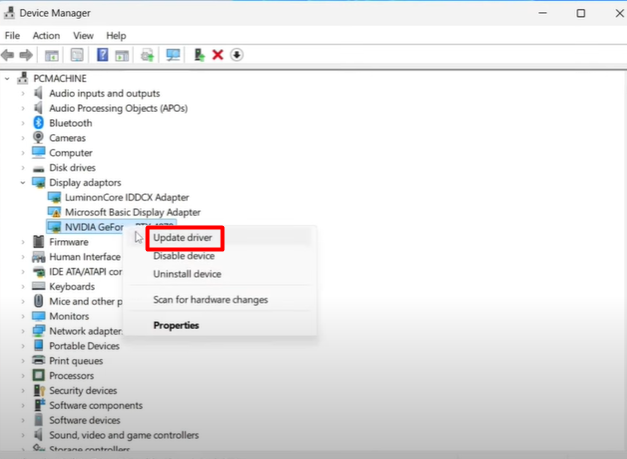This screenshot has height=459, width=627.
Task: Select Disable device in context menu
Action: 184,256
